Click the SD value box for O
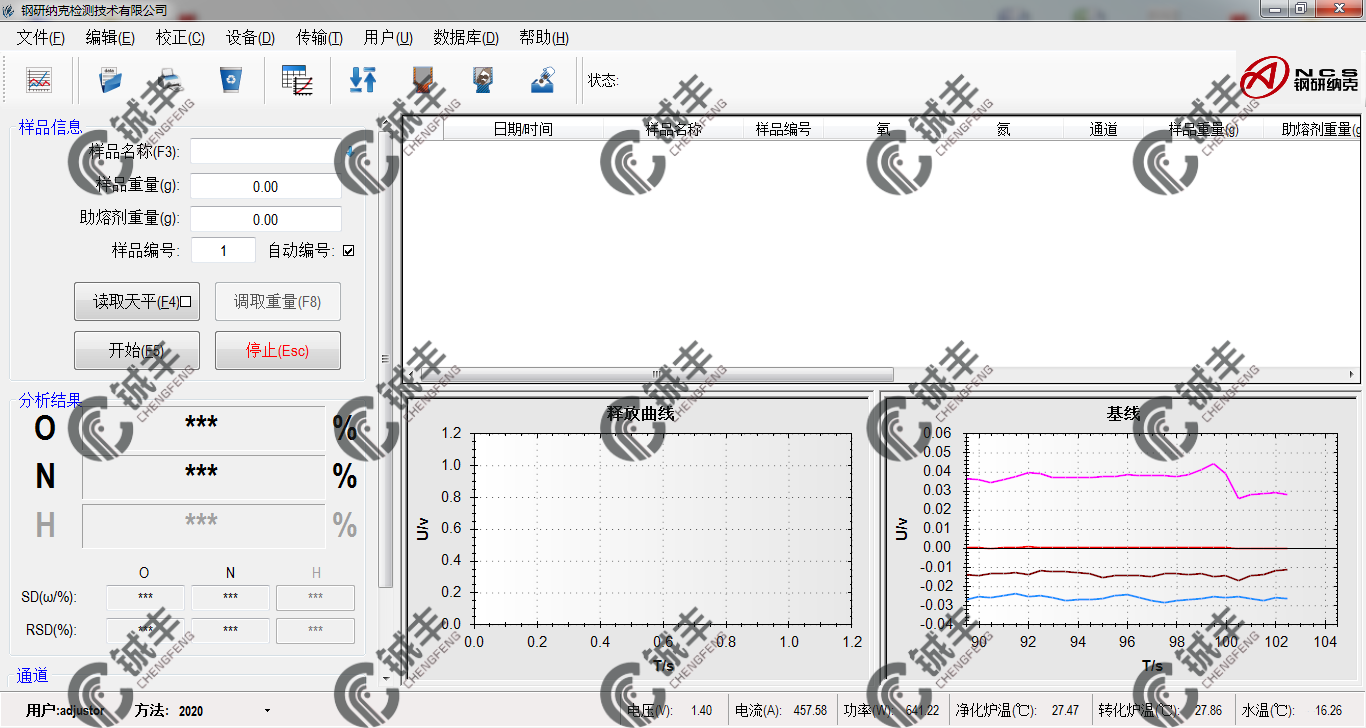 (x=146, y=598)
